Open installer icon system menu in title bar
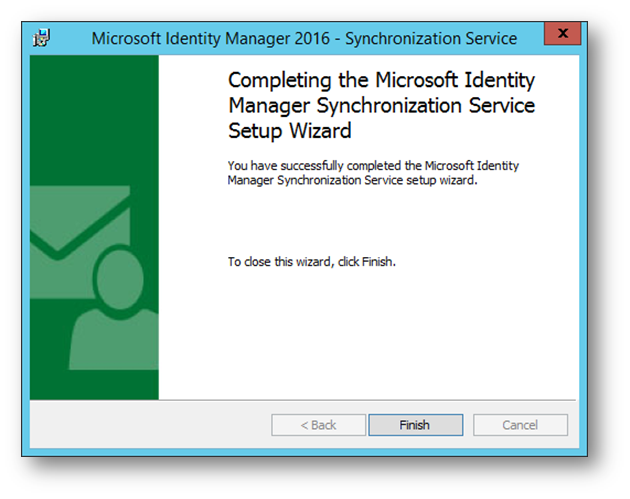Viewport: 630px width, 499px height. [x=41, y=38]
